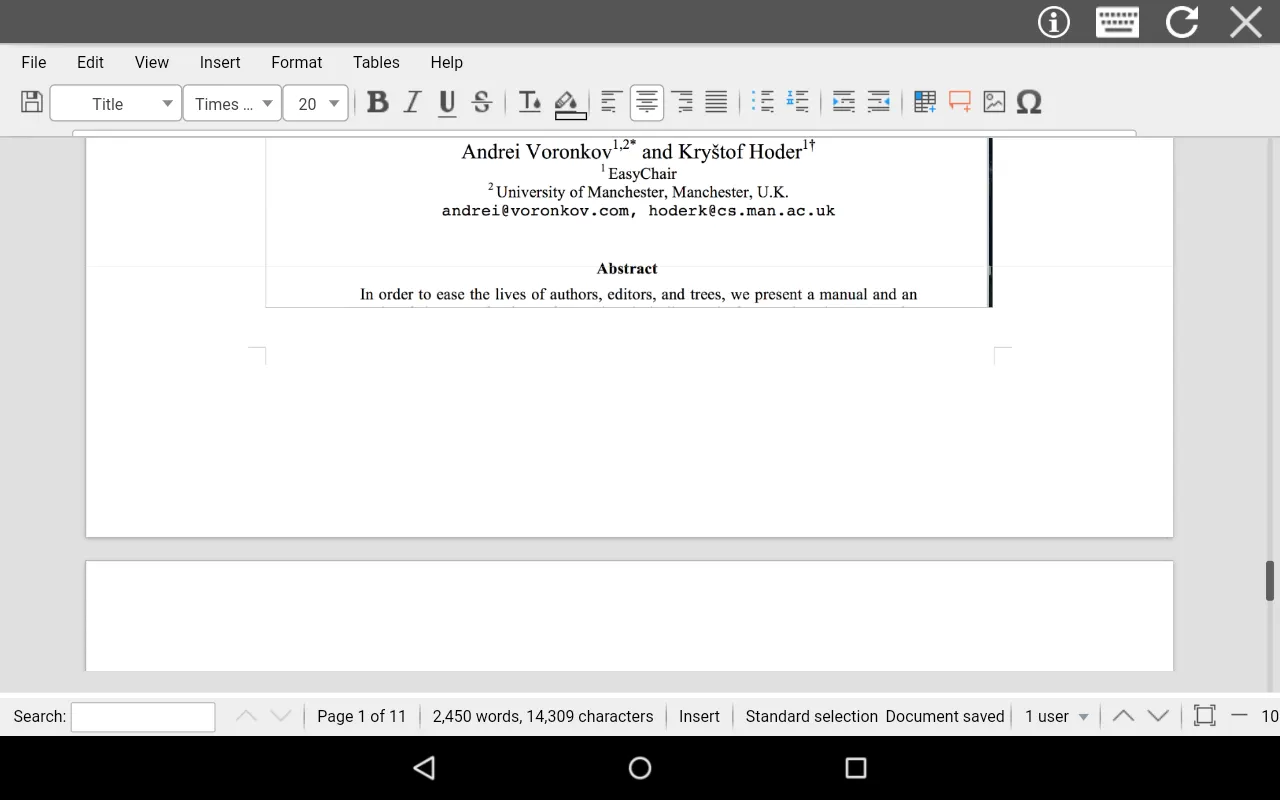1280x800 pixels.
Task: Open the paragraph style dropdown showing Title
Action: [x=116, y=103]
